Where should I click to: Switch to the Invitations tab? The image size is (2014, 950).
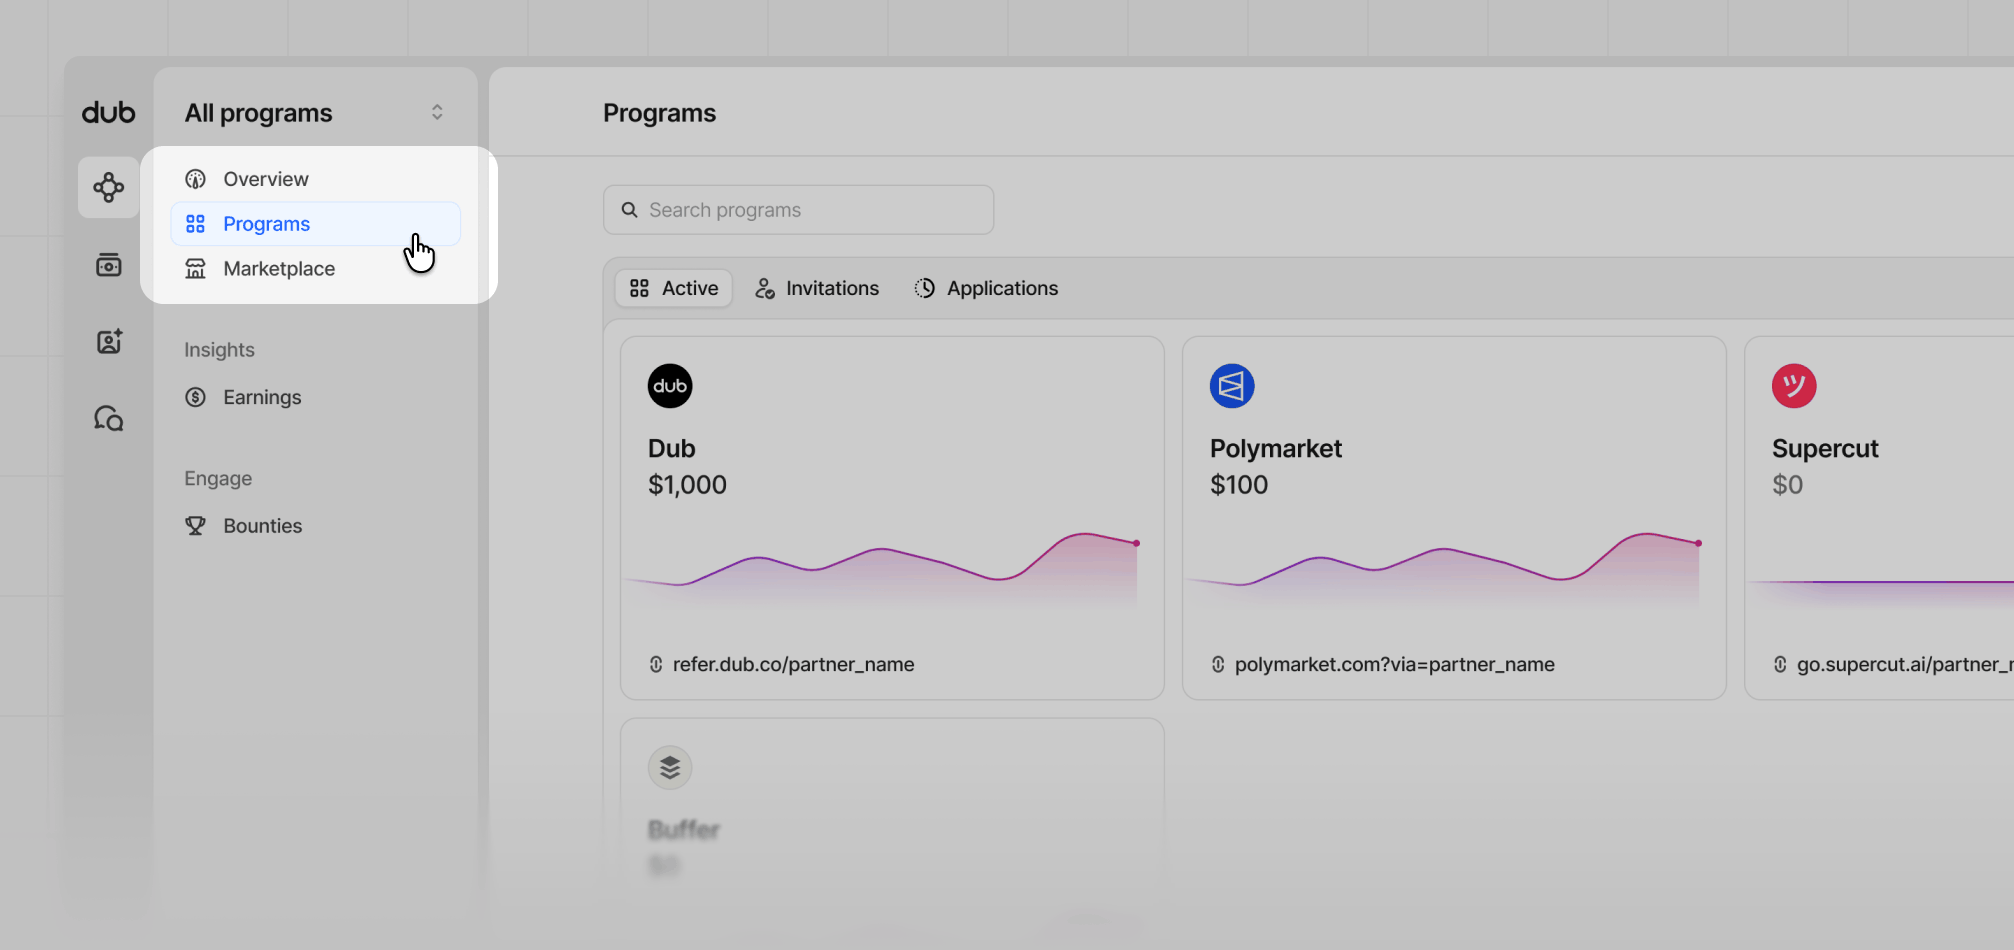tap(817, 288)
